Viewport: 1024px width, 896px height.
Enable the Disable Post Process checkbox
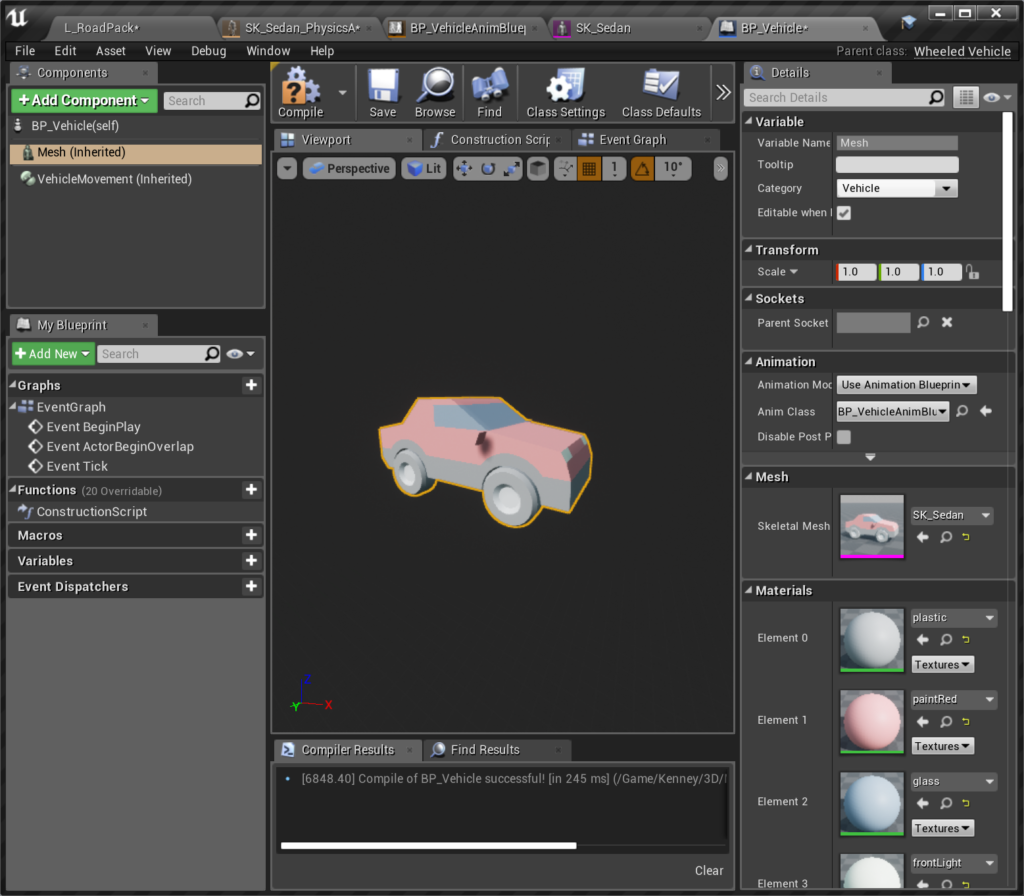[x=844, y=437]
